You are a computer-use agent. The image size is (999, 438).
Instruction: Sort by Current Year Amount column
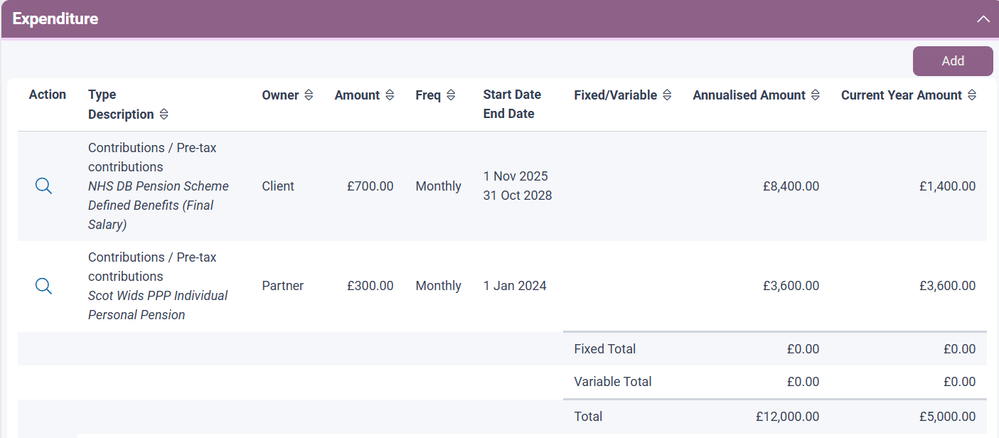tap(971, 95)
